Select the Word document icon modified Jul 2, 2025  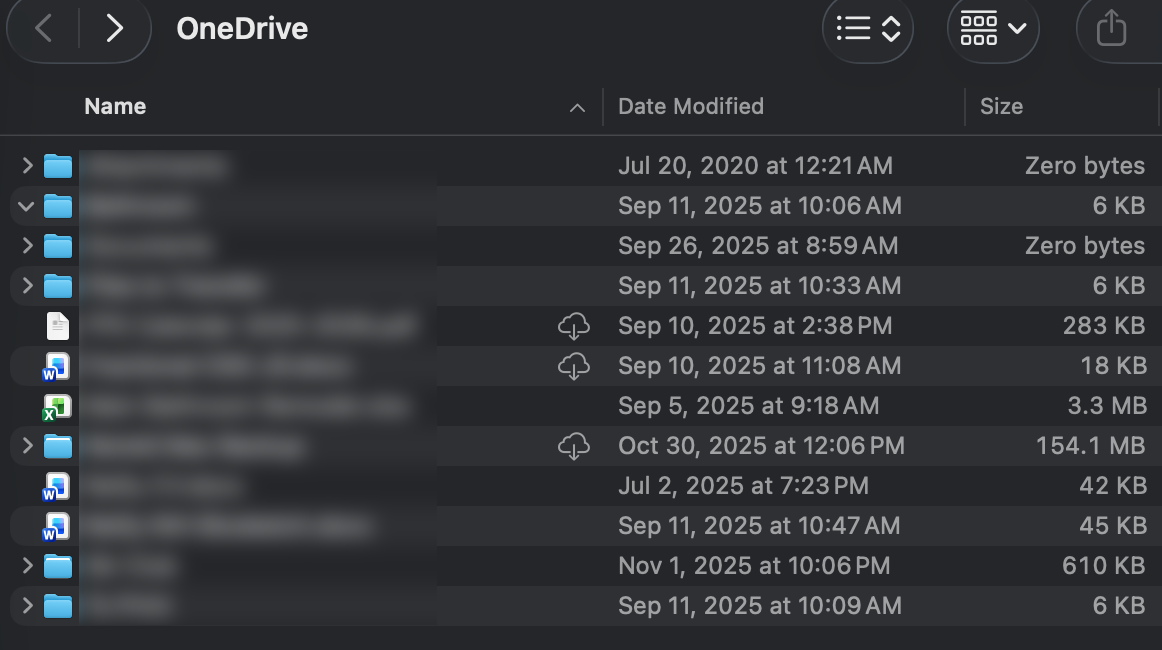tap(57, 486)
